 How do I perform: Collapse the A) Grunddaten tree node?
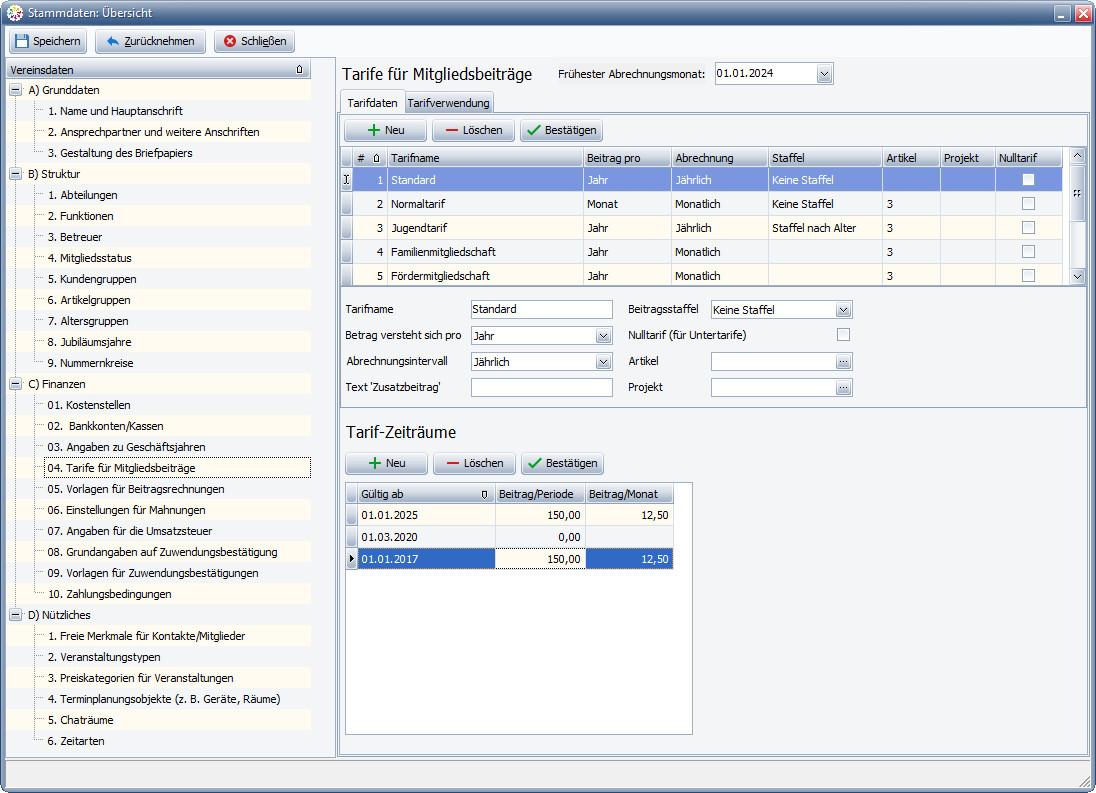click(x=15, y=90)
